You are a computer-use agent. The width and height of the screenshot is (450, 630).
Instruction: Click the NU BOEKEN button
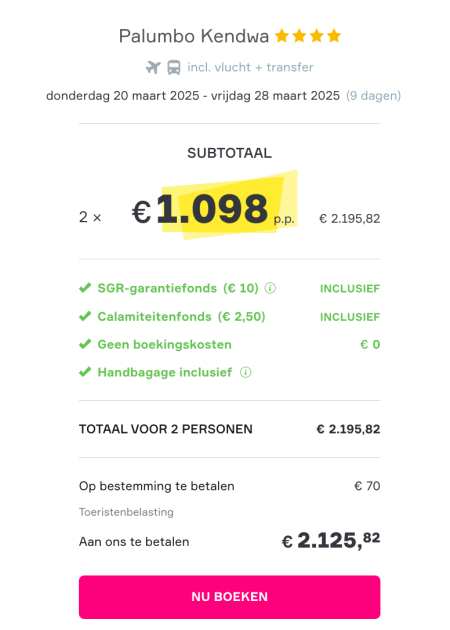click(229, 597)
